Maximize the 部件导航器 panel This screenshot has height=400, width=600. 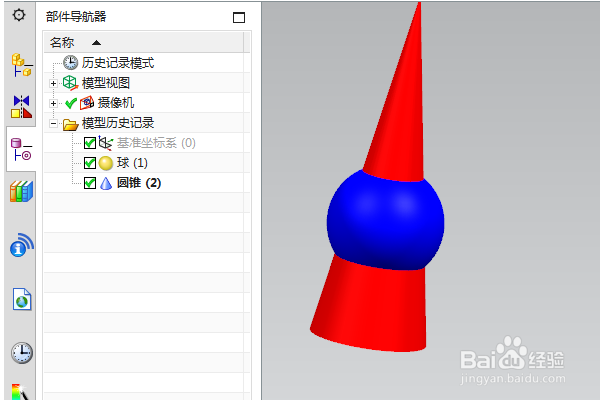pyautogui.click(x=239, y=17)
